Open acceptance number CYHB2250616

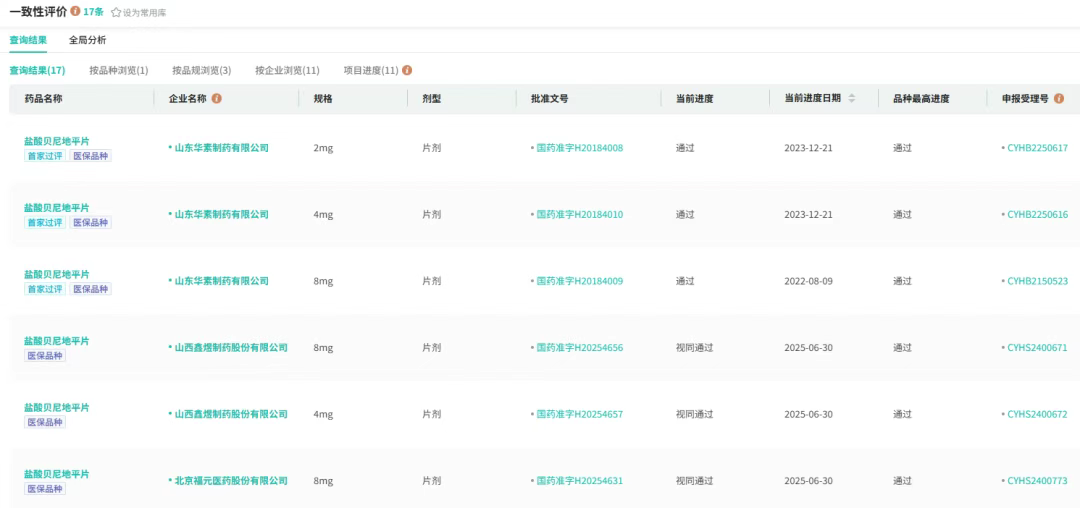pyautogui.click(x=1037, y=215)
